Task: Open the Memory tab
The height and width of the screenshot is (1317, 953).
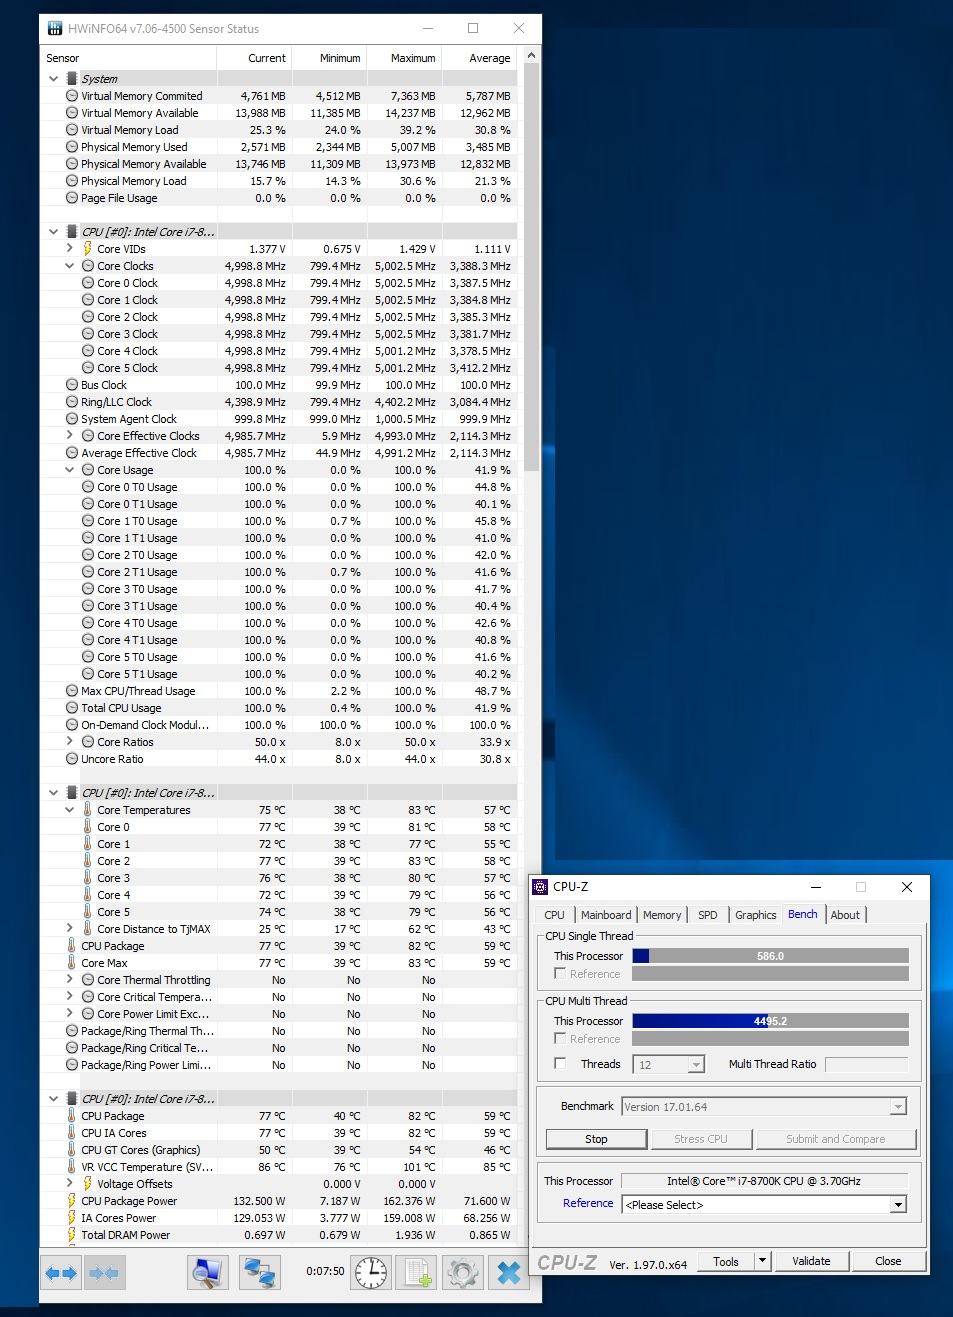Action: click(662, 915)
